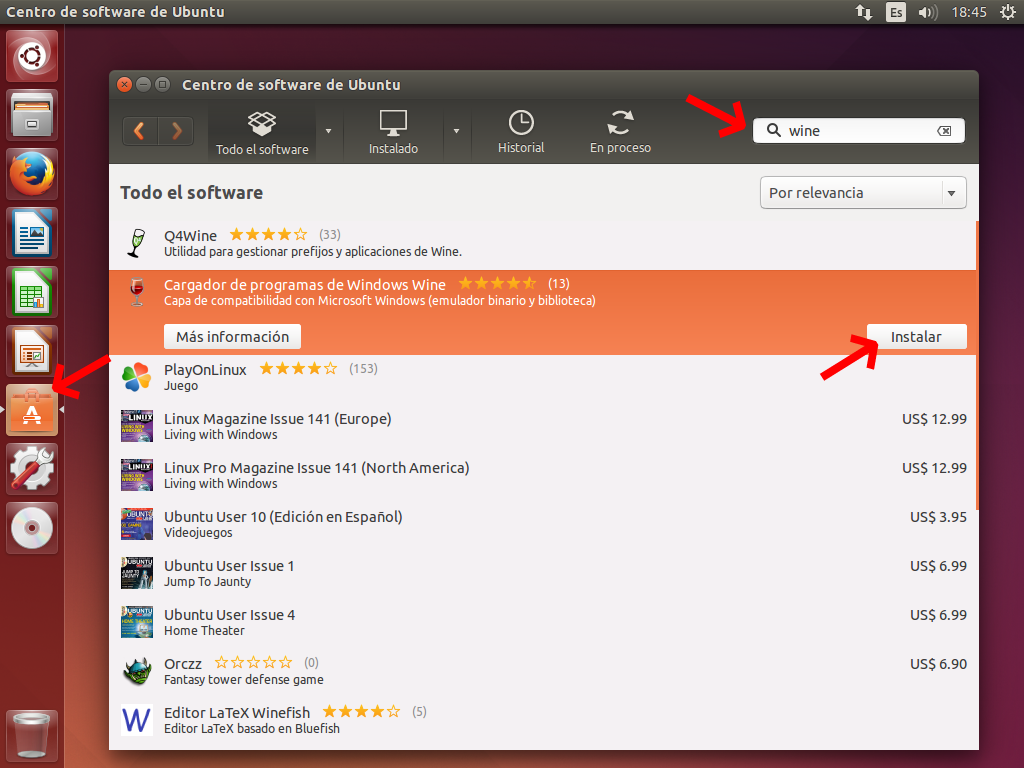The height and width of the screenshot is (768, 1024).
Task: Select the Ubuntu User Issue 4 row
Action: [x=542, y=622]
